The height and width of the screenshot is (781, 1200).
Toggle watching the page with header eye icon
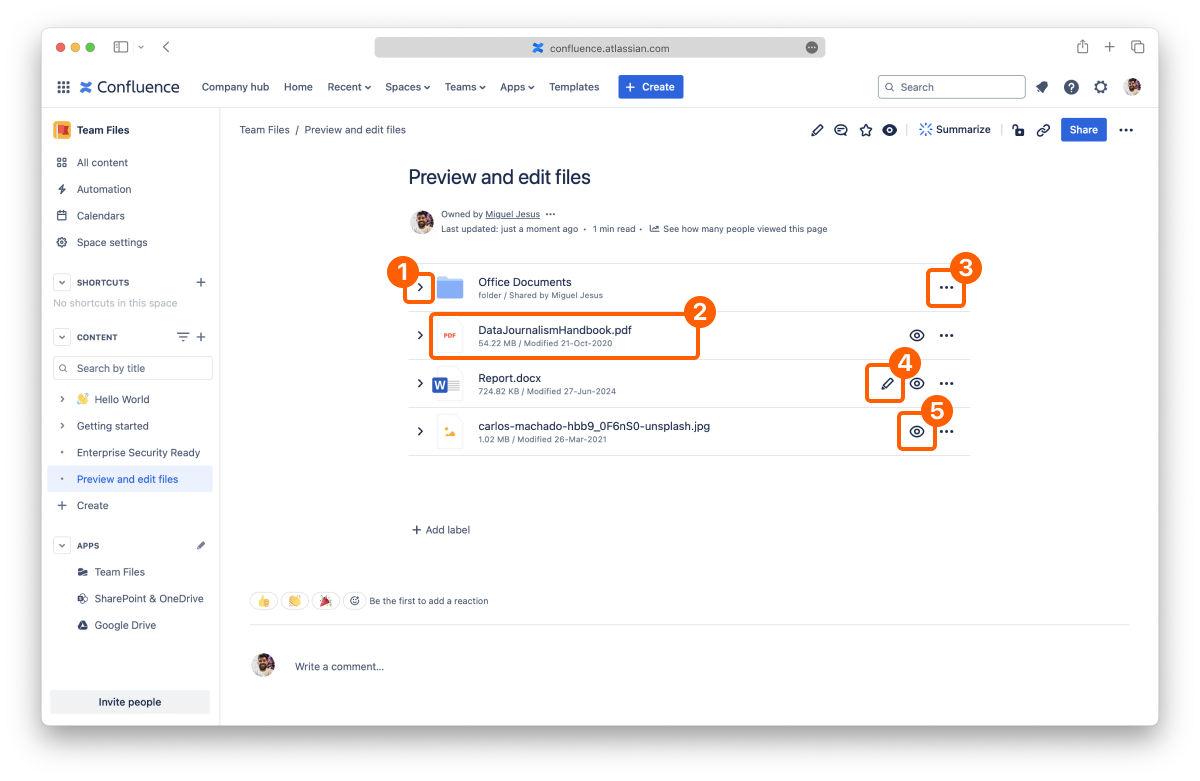coord(890,130)
